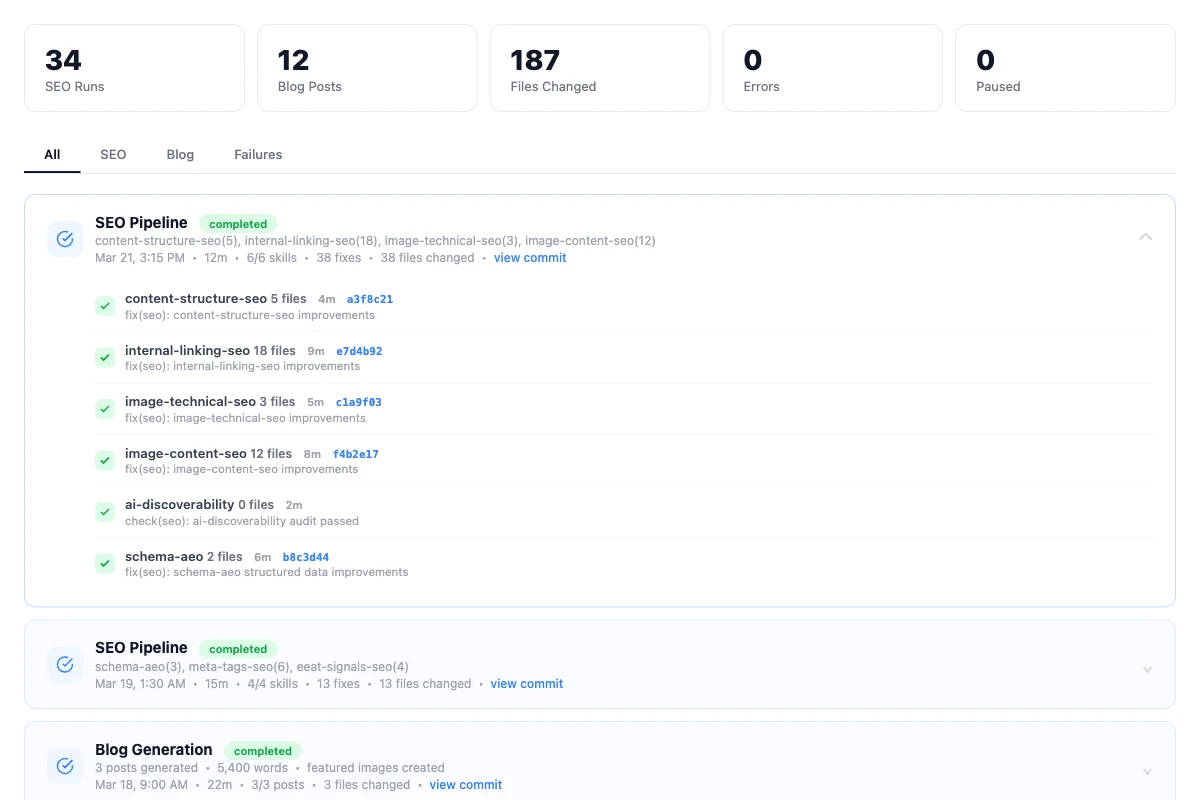Click the first SEO Pipeline status check icon
The height and width of the screenshot is (800, 1200).
click(x=65, y=239)
